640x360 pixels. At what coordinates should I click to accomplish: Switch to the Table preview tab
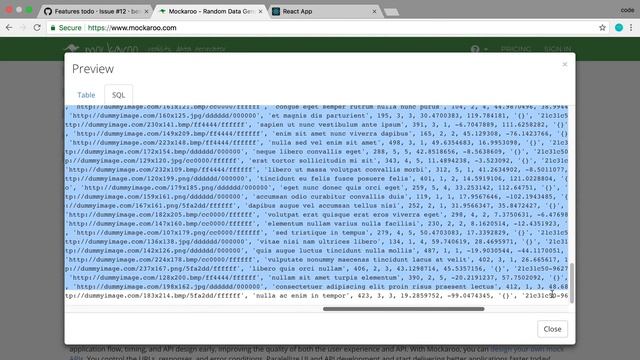[86, 95]
